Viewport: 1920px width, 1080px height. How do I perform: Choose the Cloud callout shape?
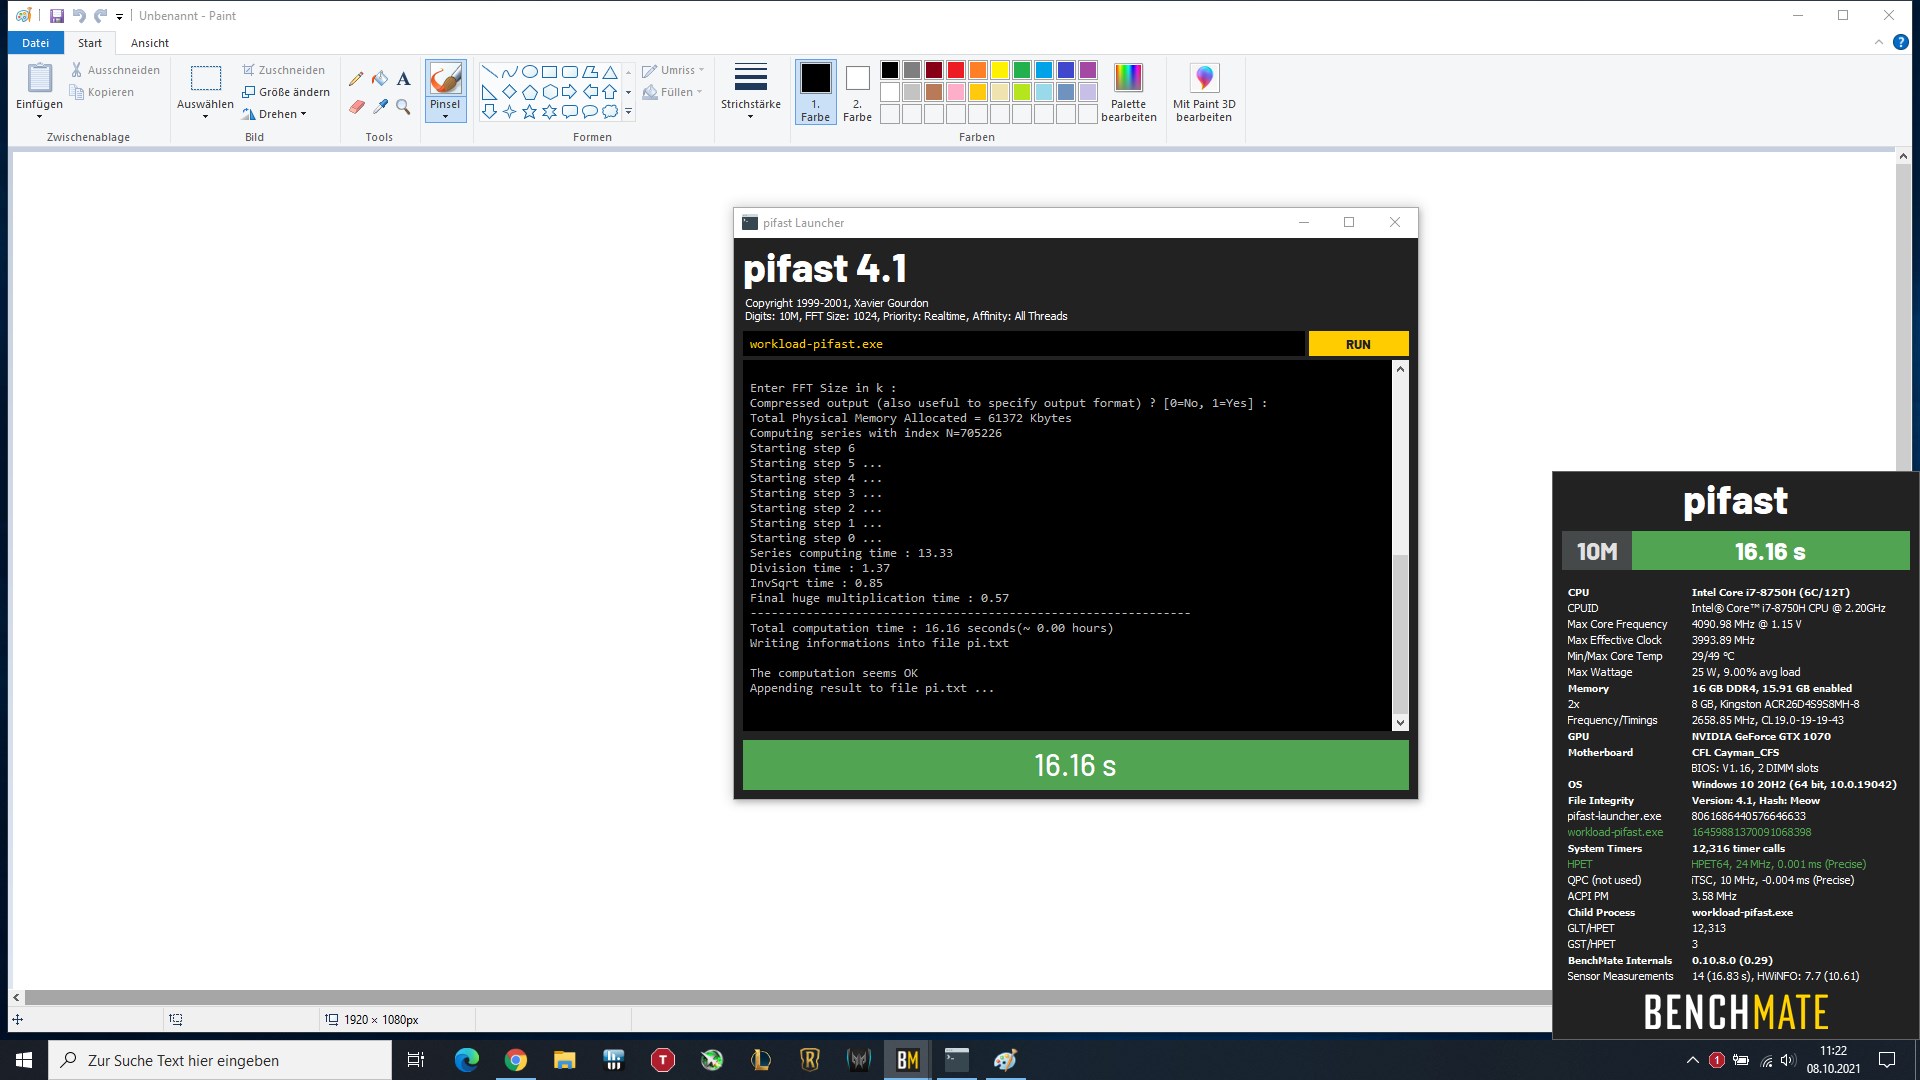coord(609,112)
